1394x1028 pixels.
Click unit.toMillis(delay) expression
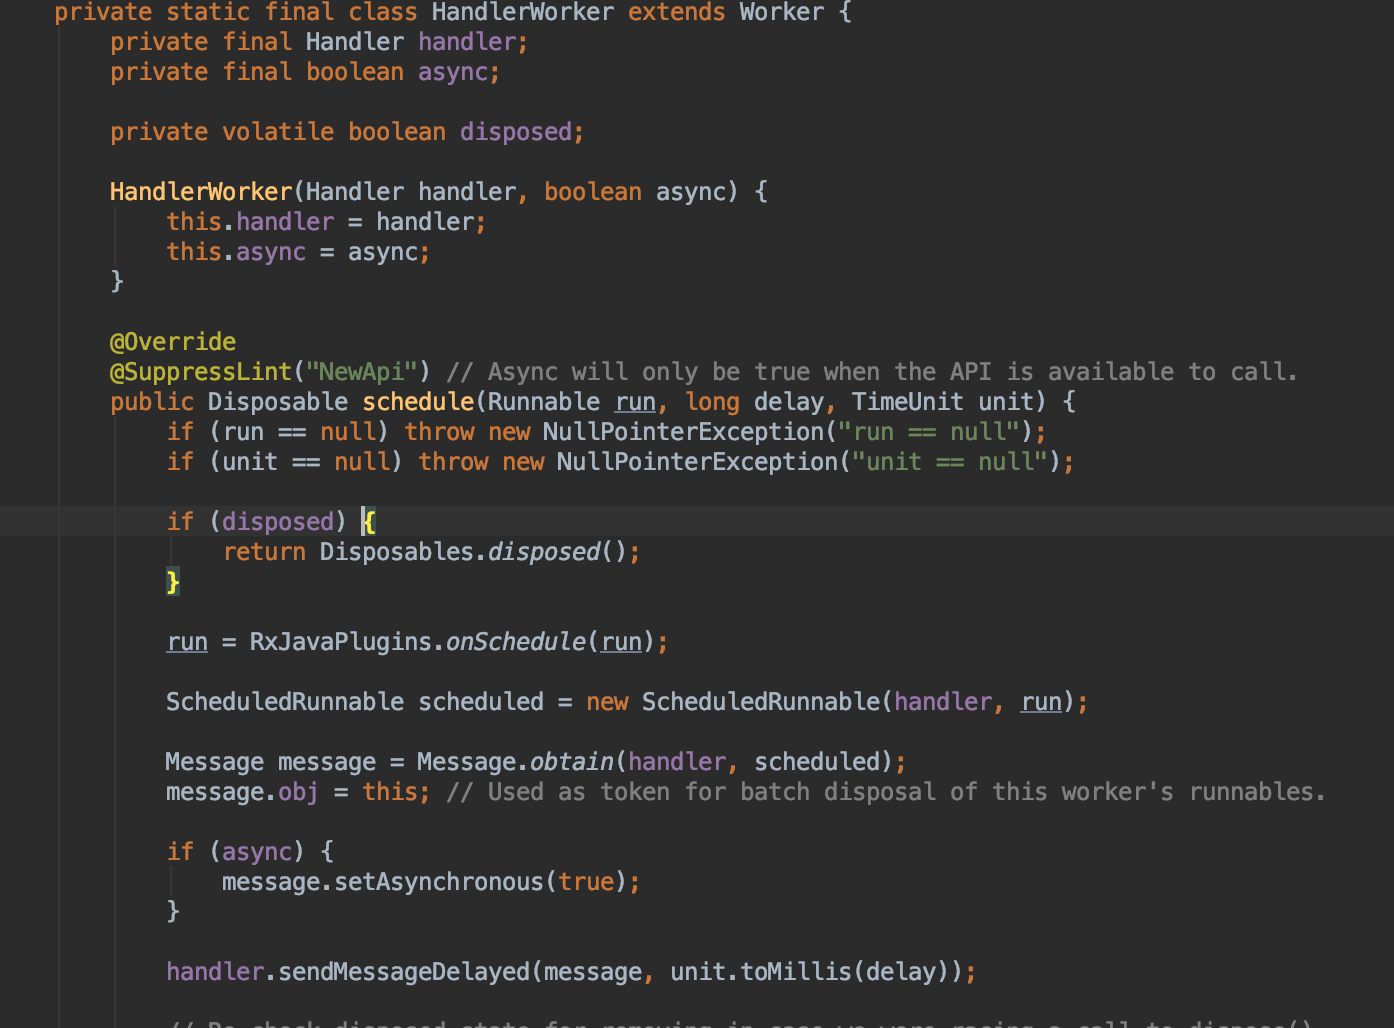(809, 972)
